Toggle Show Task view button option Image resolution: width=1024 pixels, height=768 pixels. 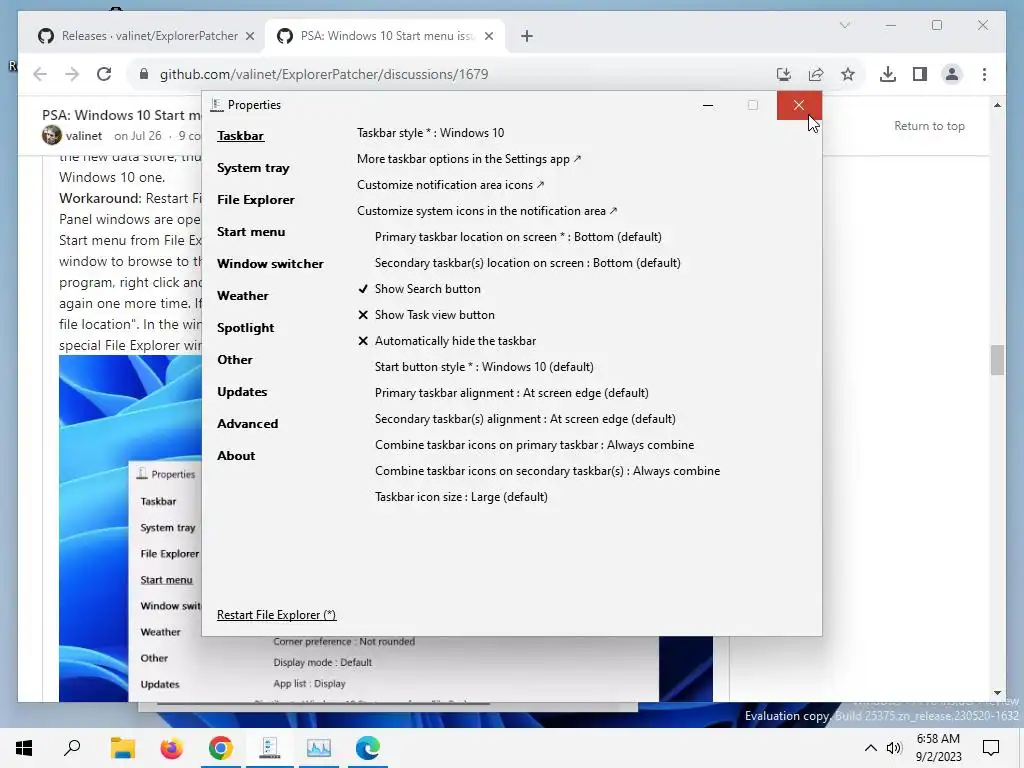point(434,315)
